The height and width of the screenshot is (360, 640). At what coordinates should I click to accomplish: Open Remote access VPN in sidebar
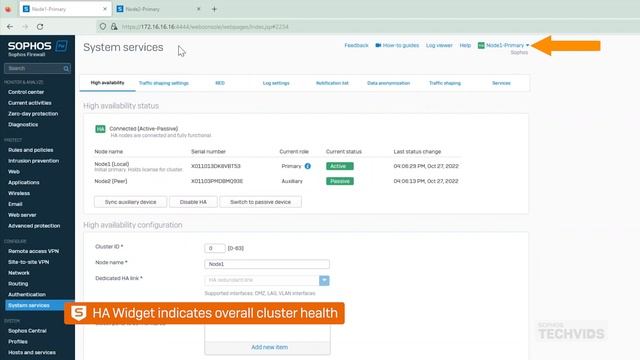point(33,251)
